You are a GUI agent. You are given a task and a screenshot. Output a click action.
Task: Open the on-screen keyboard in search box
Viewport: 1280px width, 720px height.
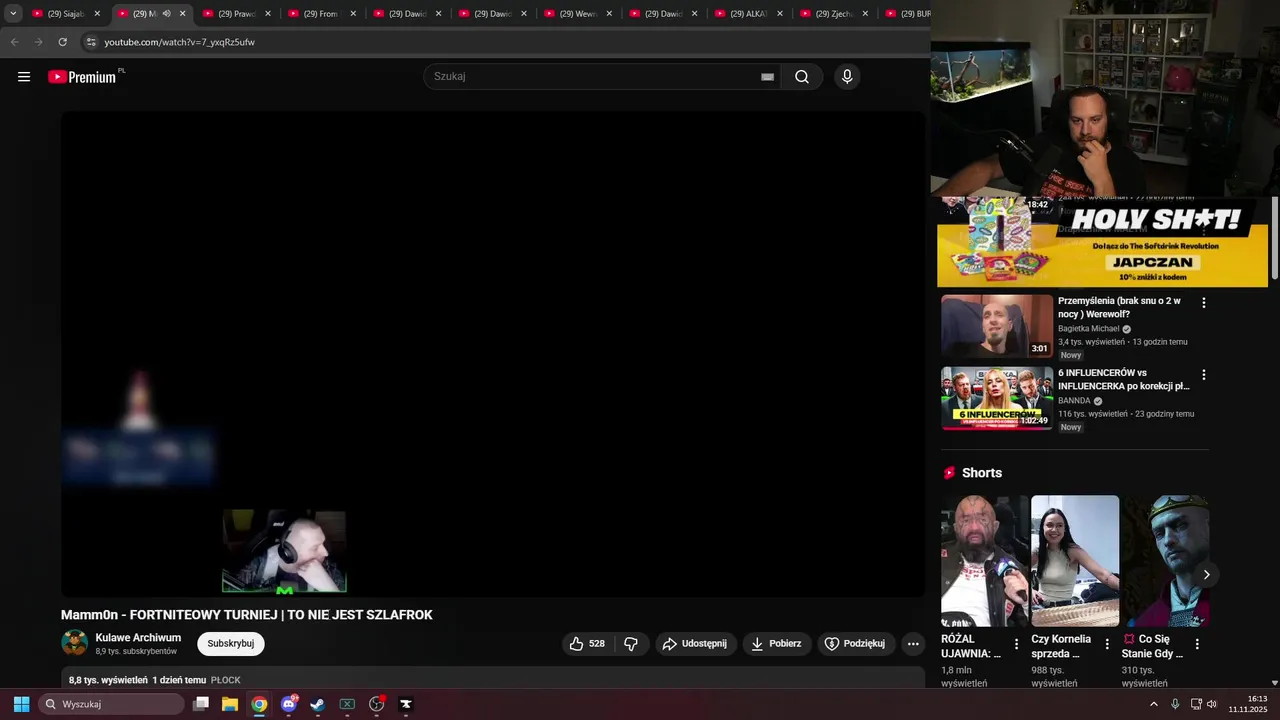pos(767,77)
